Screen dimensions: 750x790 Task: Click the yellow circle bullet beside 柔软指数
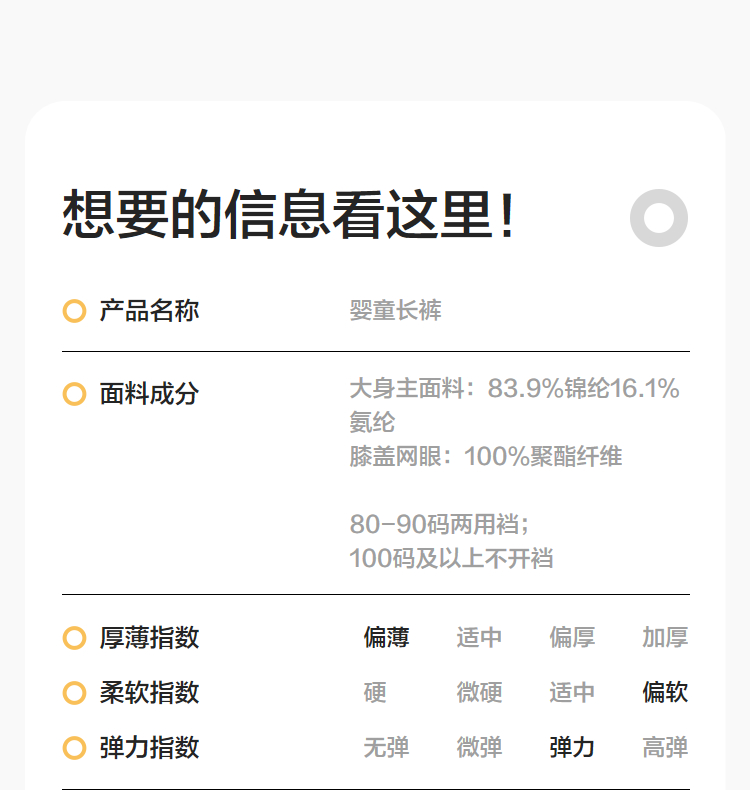pyautogui.click(x=74, y=693)
